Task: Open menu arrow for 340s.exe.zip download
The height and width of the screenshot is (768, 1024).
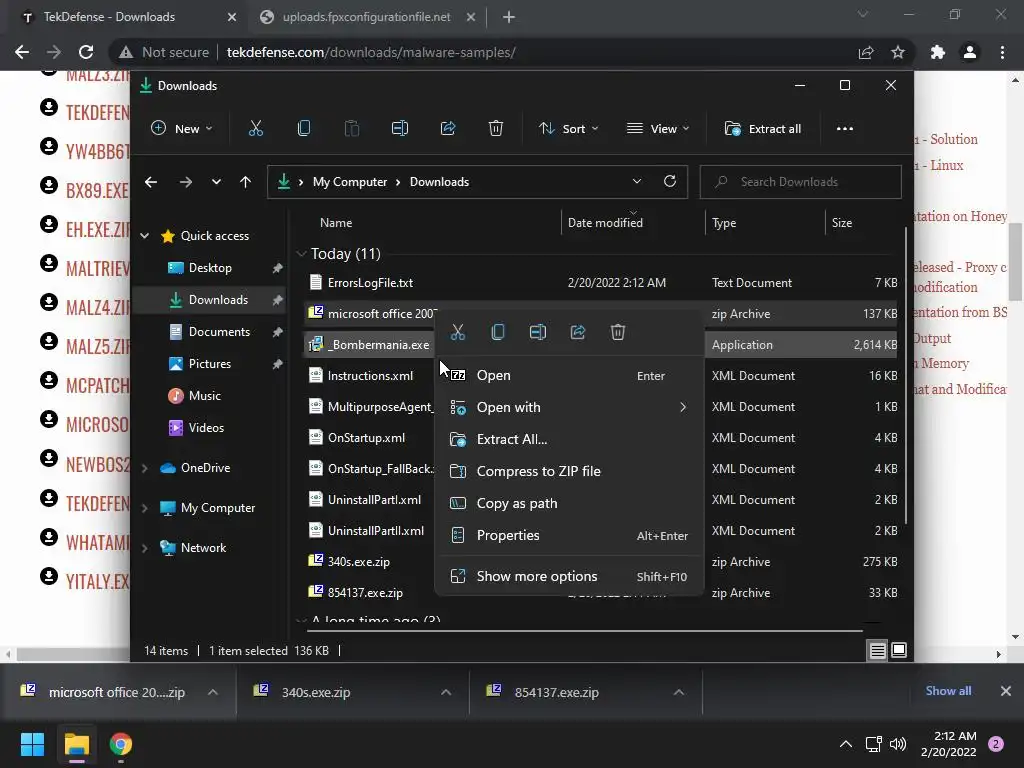Action: 446,692
